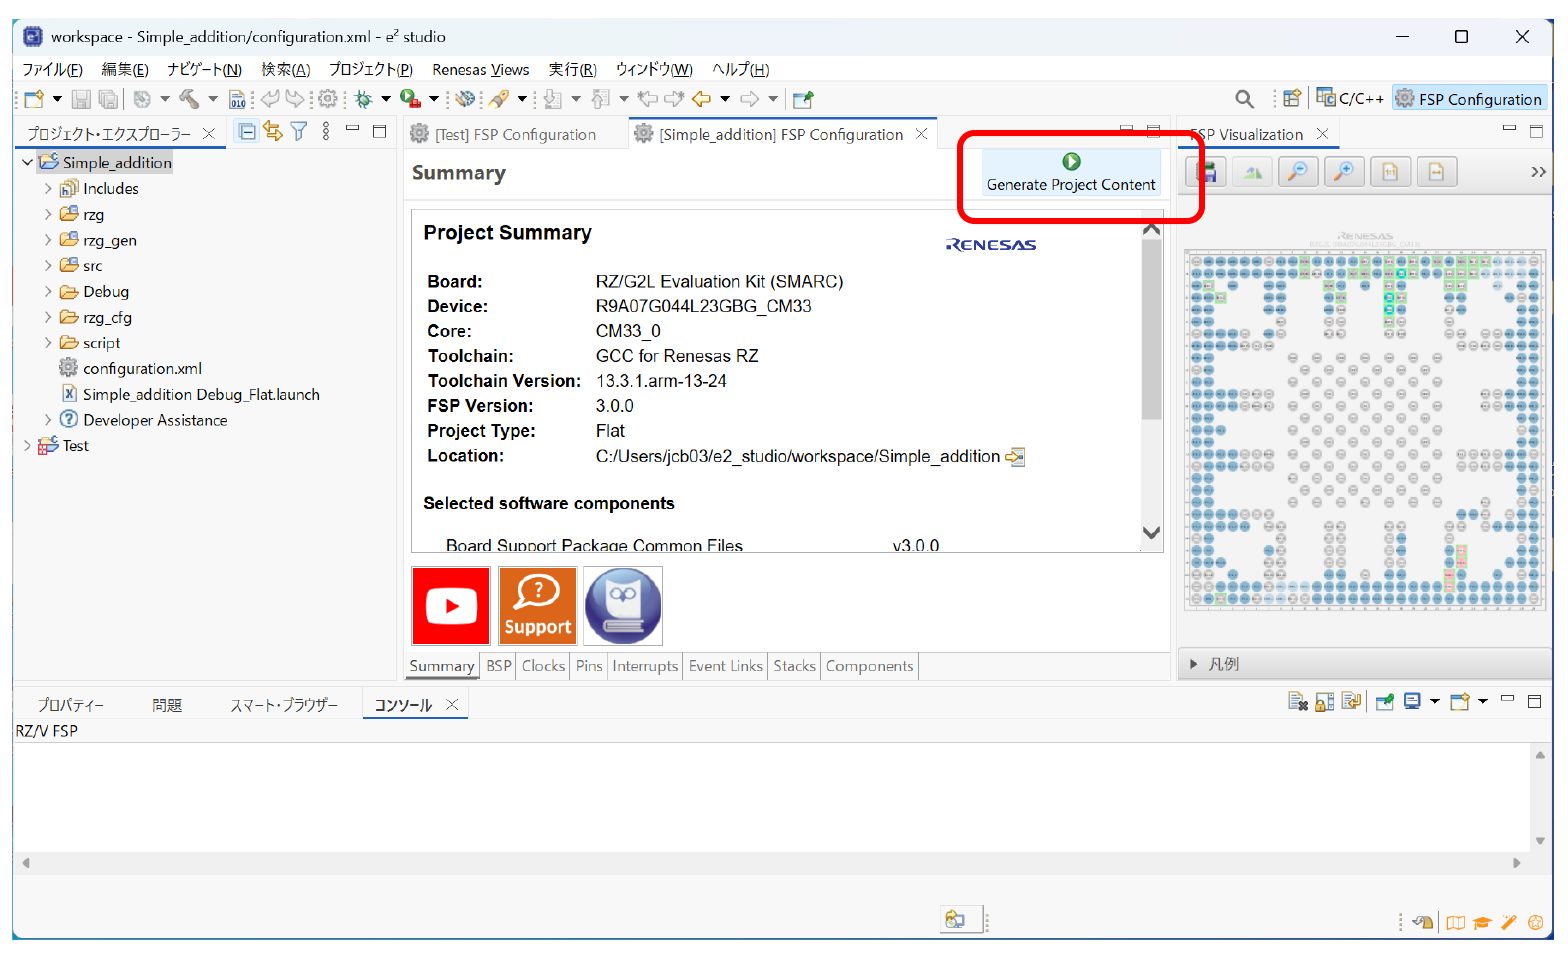Click Collapse All in Project Explorer
This screenshot has height=954, width=1568.
[x=247, y=131]
